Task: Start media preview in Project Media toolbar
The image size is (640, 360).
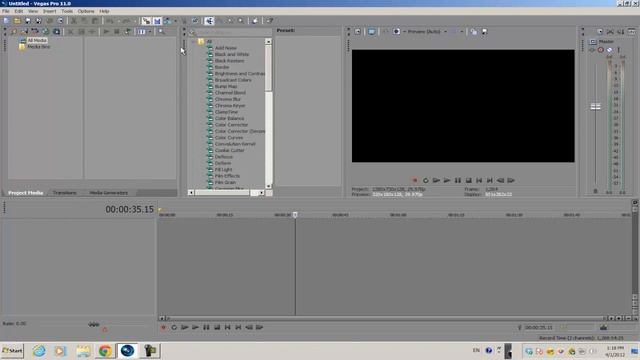Action: tap(106, 31)
